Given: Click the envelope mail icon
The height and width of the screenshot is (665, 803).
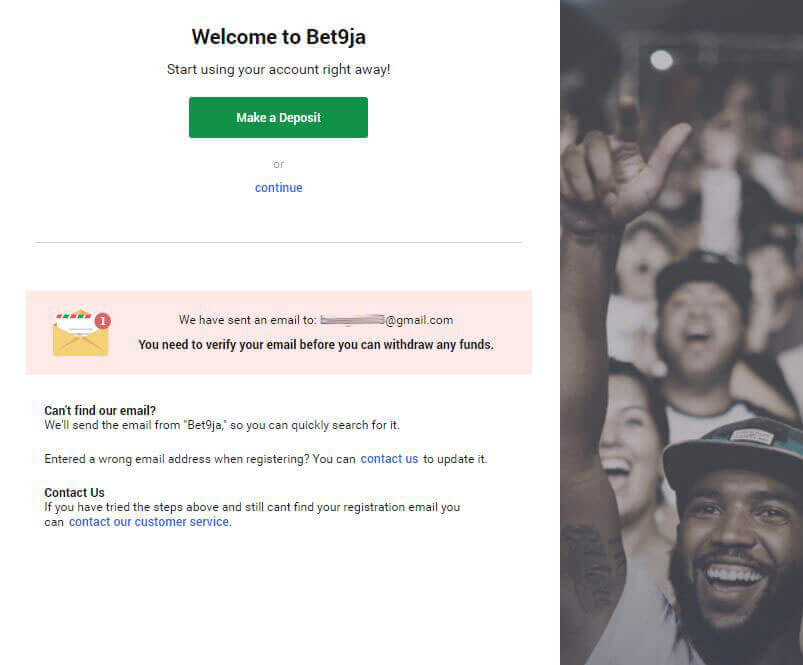Looking at the screenshot, I should click(79, 335).
